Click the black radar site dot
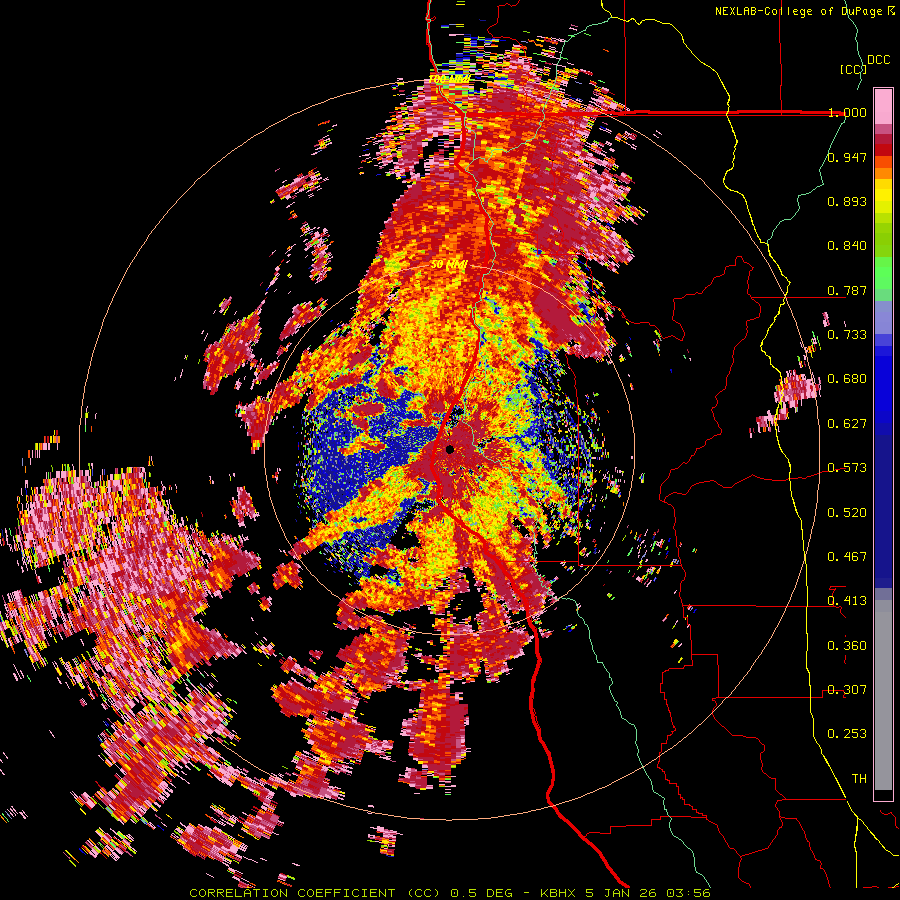The width and height of the screenshot is (900, 900). point(450,449)
